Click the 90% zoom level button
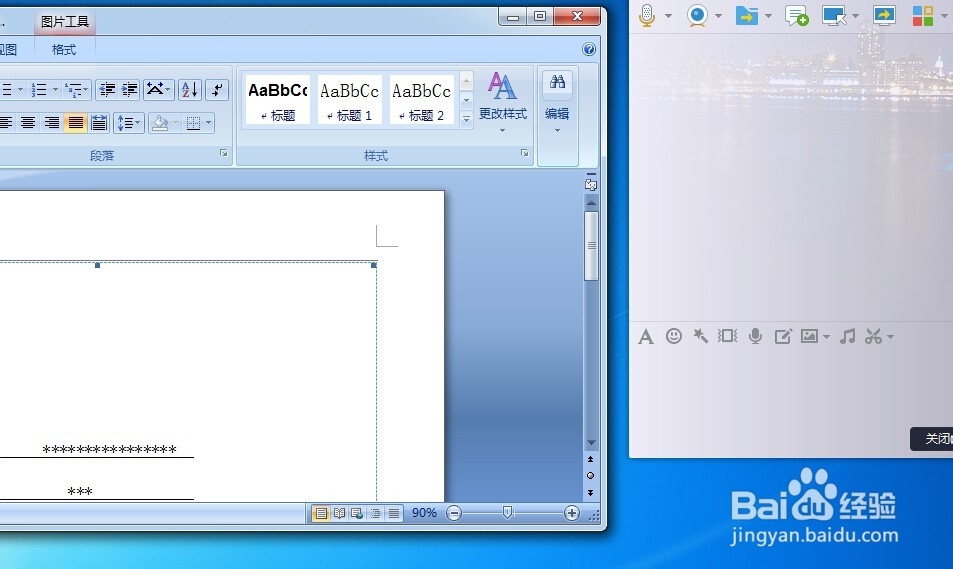953x569 pixels. click(x=424, y=513)
